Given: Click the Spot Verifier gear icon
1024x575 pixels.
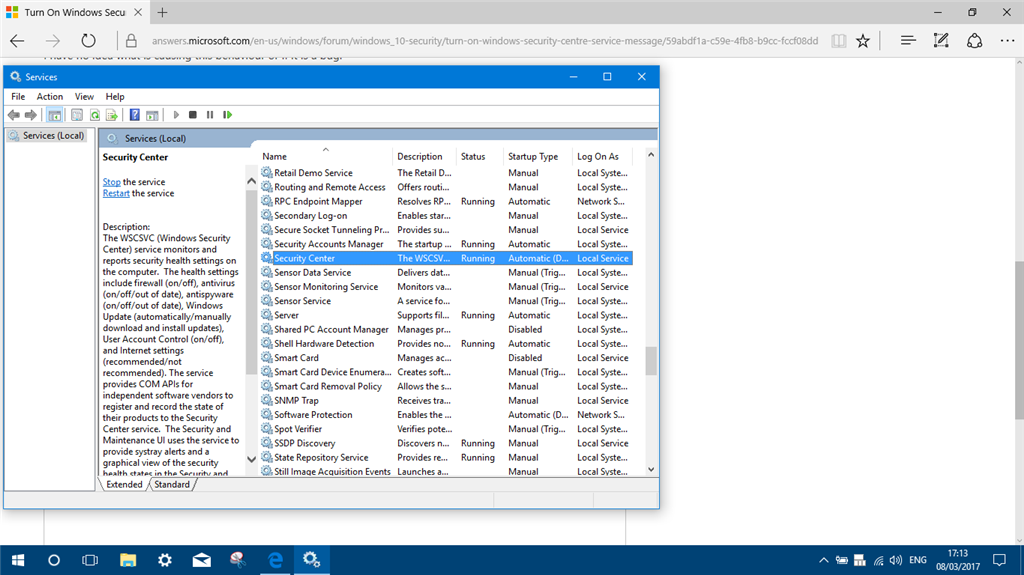Looking at the screenshot, I should 266,429.
